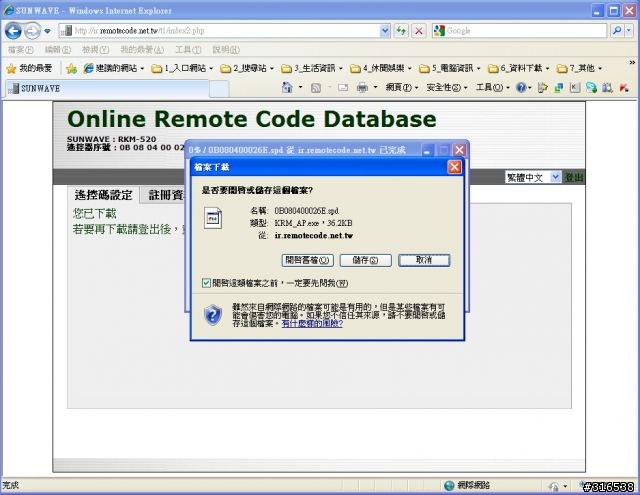Open the 我的最愛(A) menu
Screen dimensions: 640x495
tap(142, 50)
